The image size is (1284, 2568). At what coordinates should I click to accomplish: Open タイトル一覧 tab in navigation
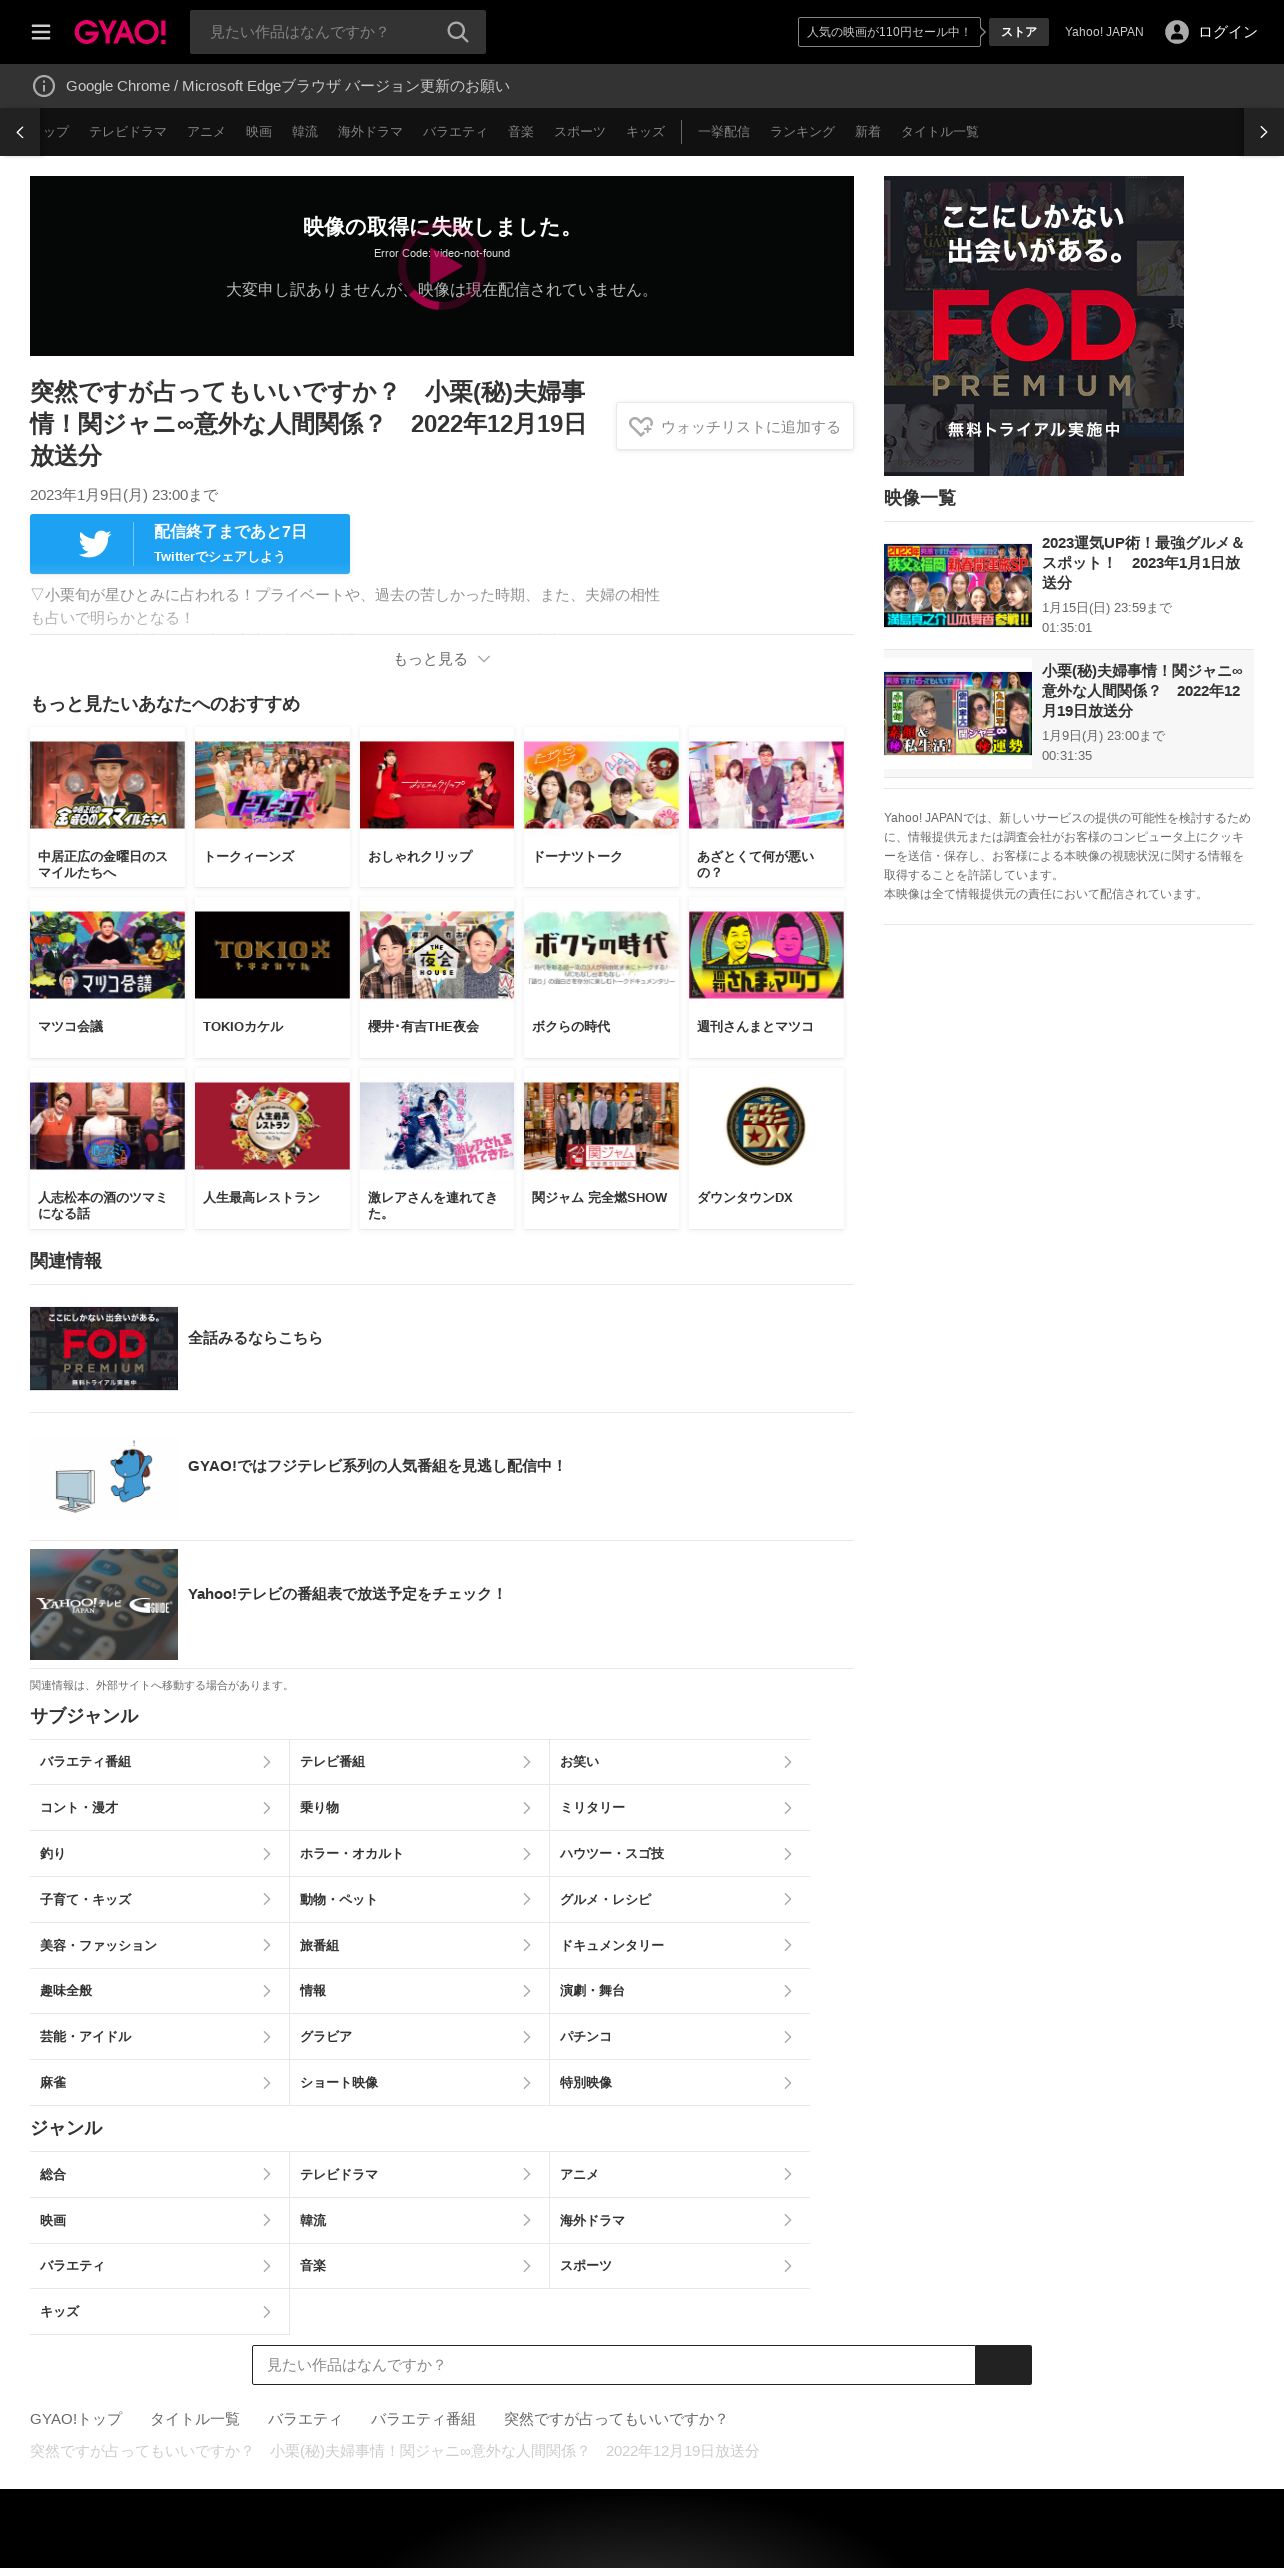[940, 132]
